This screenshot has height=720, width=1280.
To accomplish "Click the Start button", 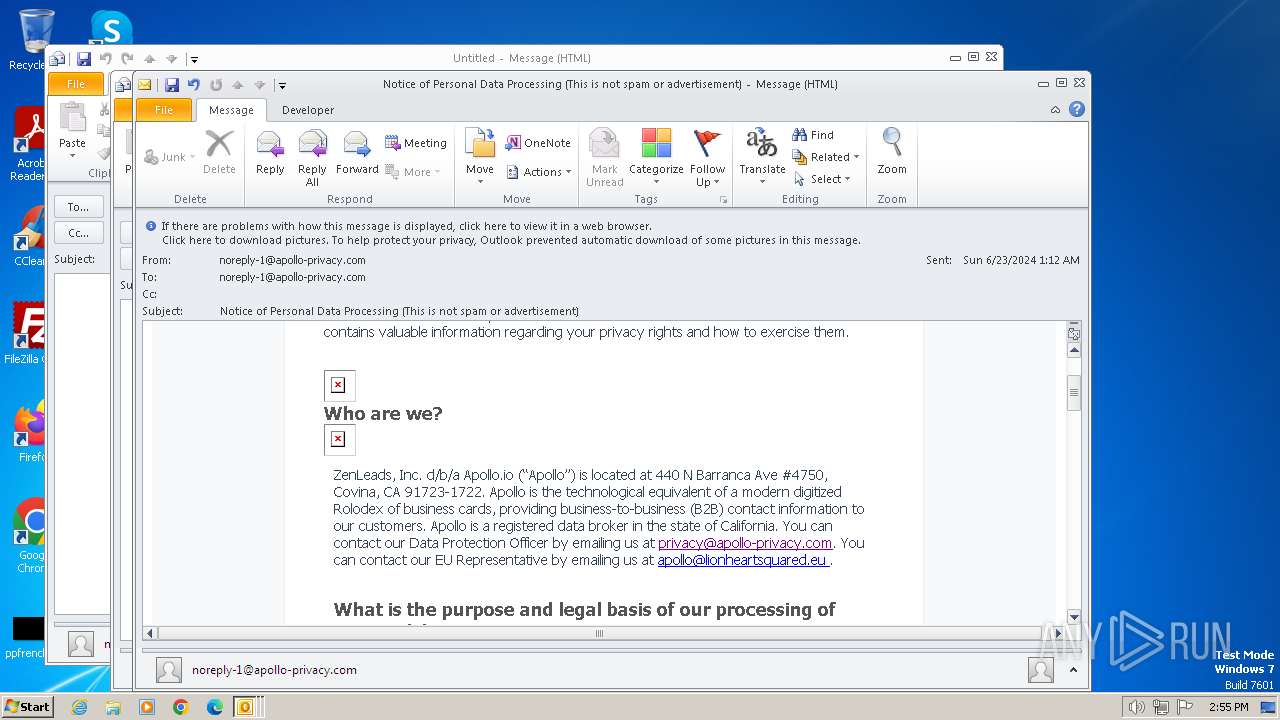I will [x=27, y=707].
